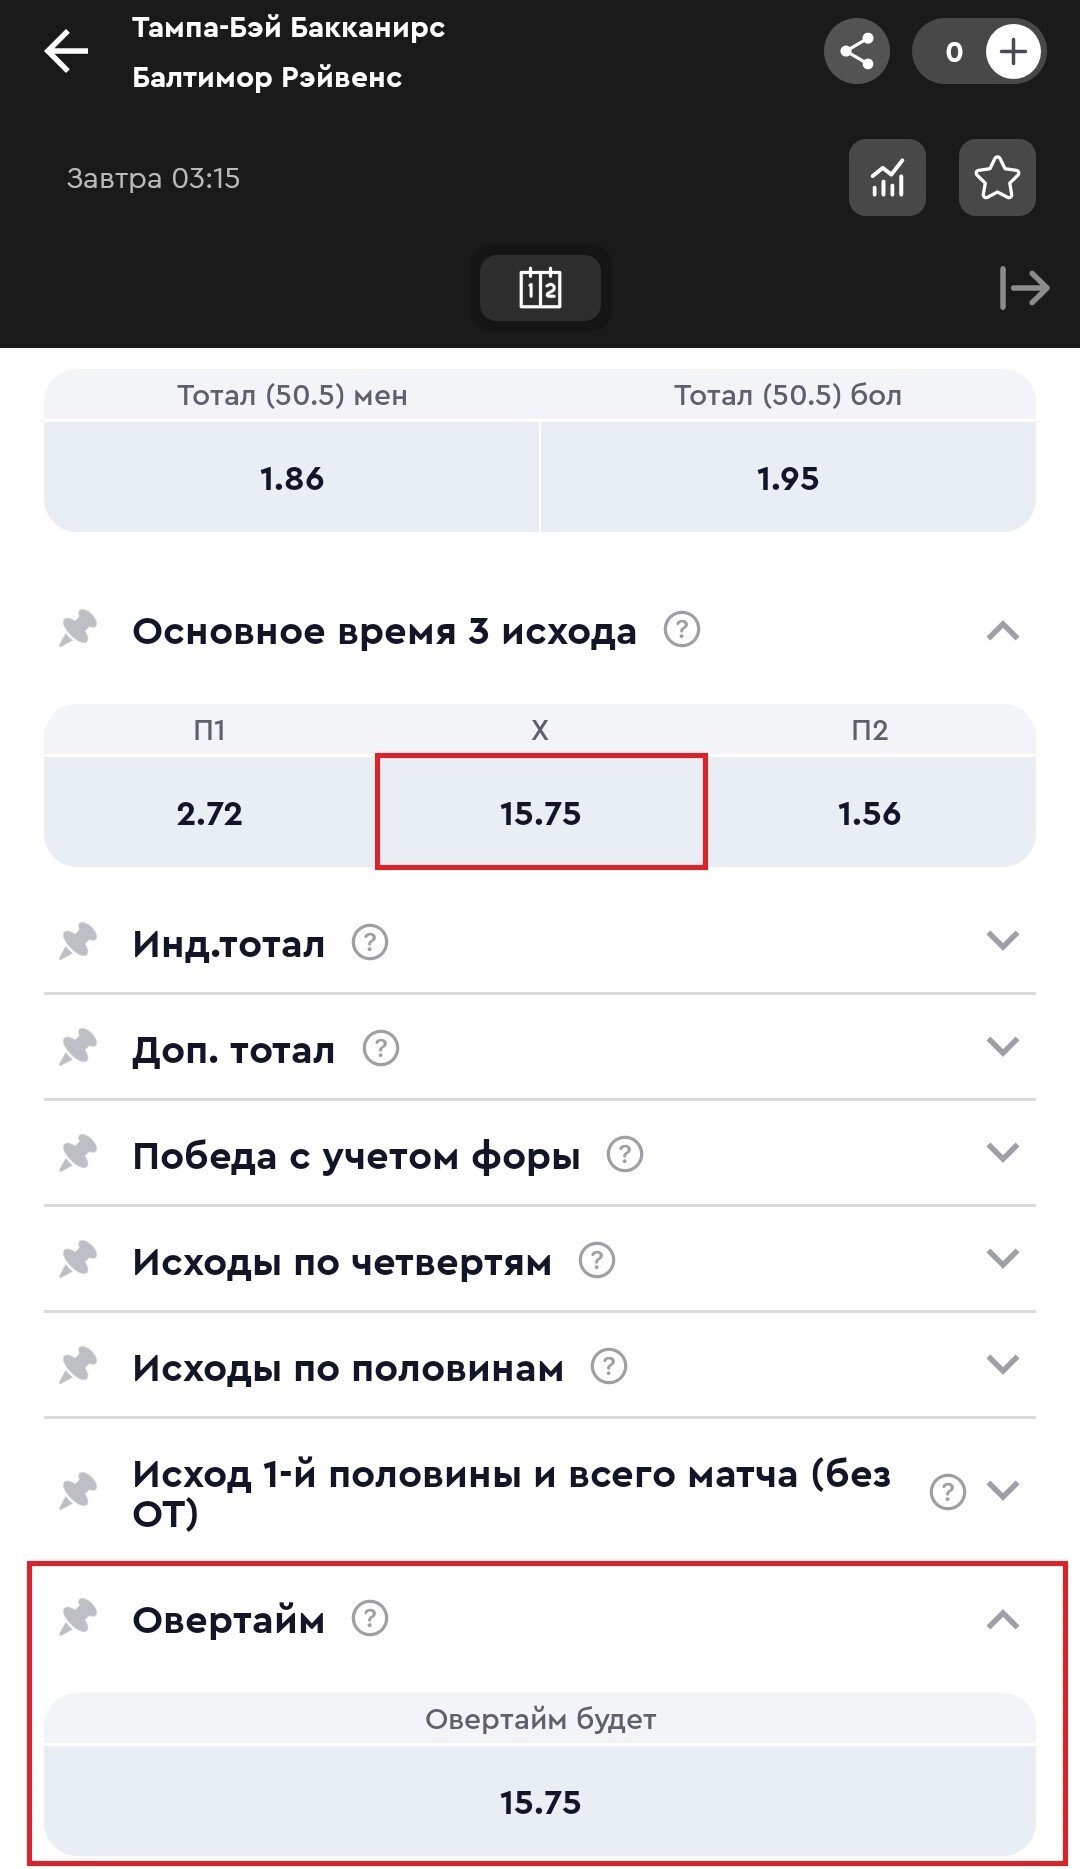Screen dimensions: 1080x1869
Task: Pin the Овертайм market
Action: 78,1618
